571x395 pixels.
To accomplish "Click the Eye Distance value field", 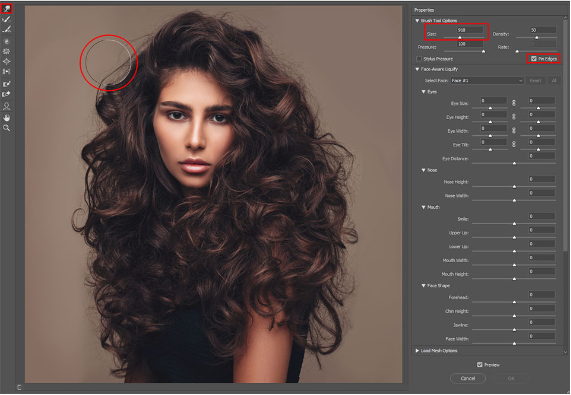I will coord(542,156).
